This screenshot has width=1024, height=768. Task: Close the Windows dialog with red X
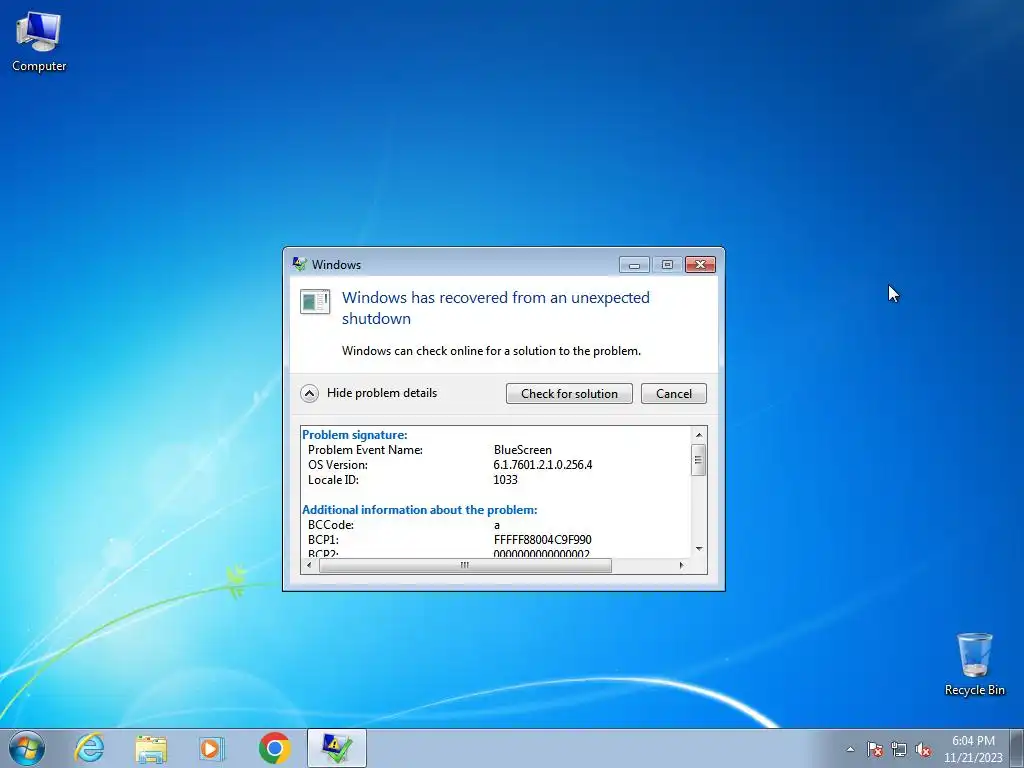coord(700,264)
